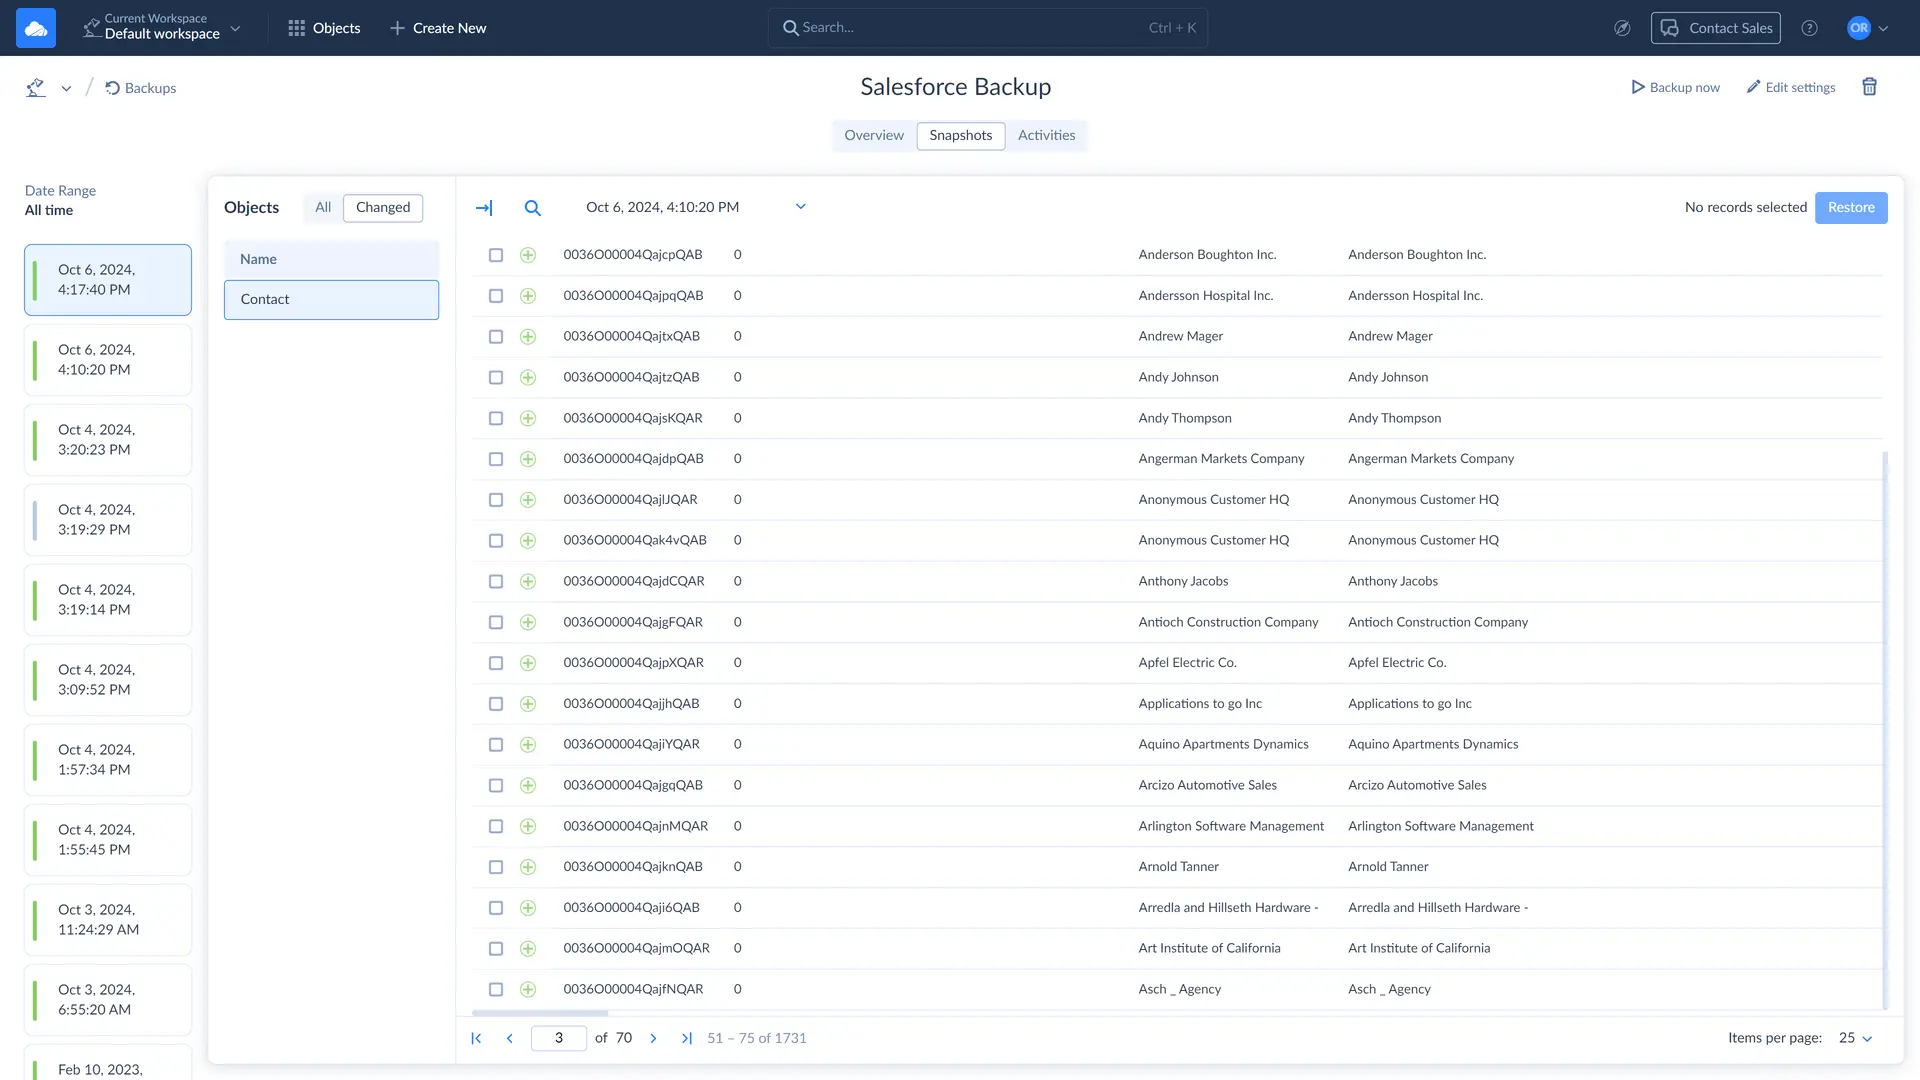This screenshot has width=1920, height=1080.
Task: Click the cloud app logo icon
Action: click(x=36, y=28)
